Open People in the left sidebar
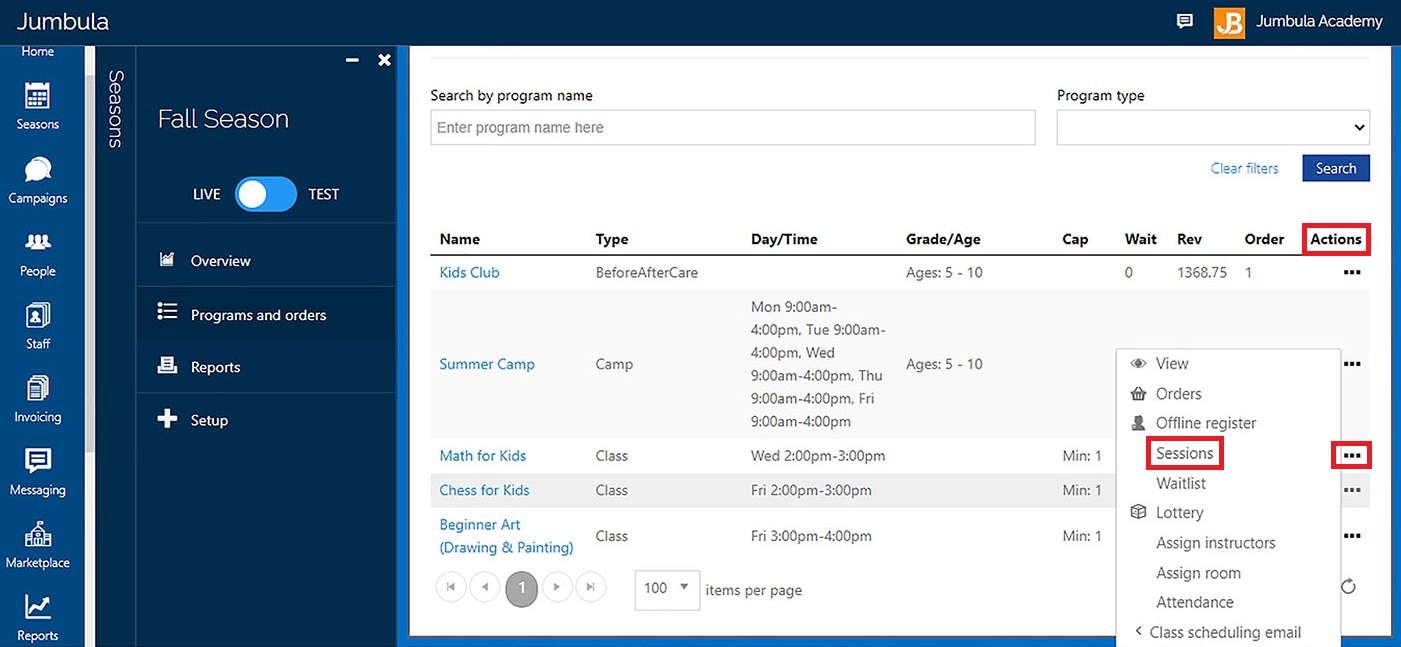1401x647 pixels. pyautogui.click(x=37, y=254)
